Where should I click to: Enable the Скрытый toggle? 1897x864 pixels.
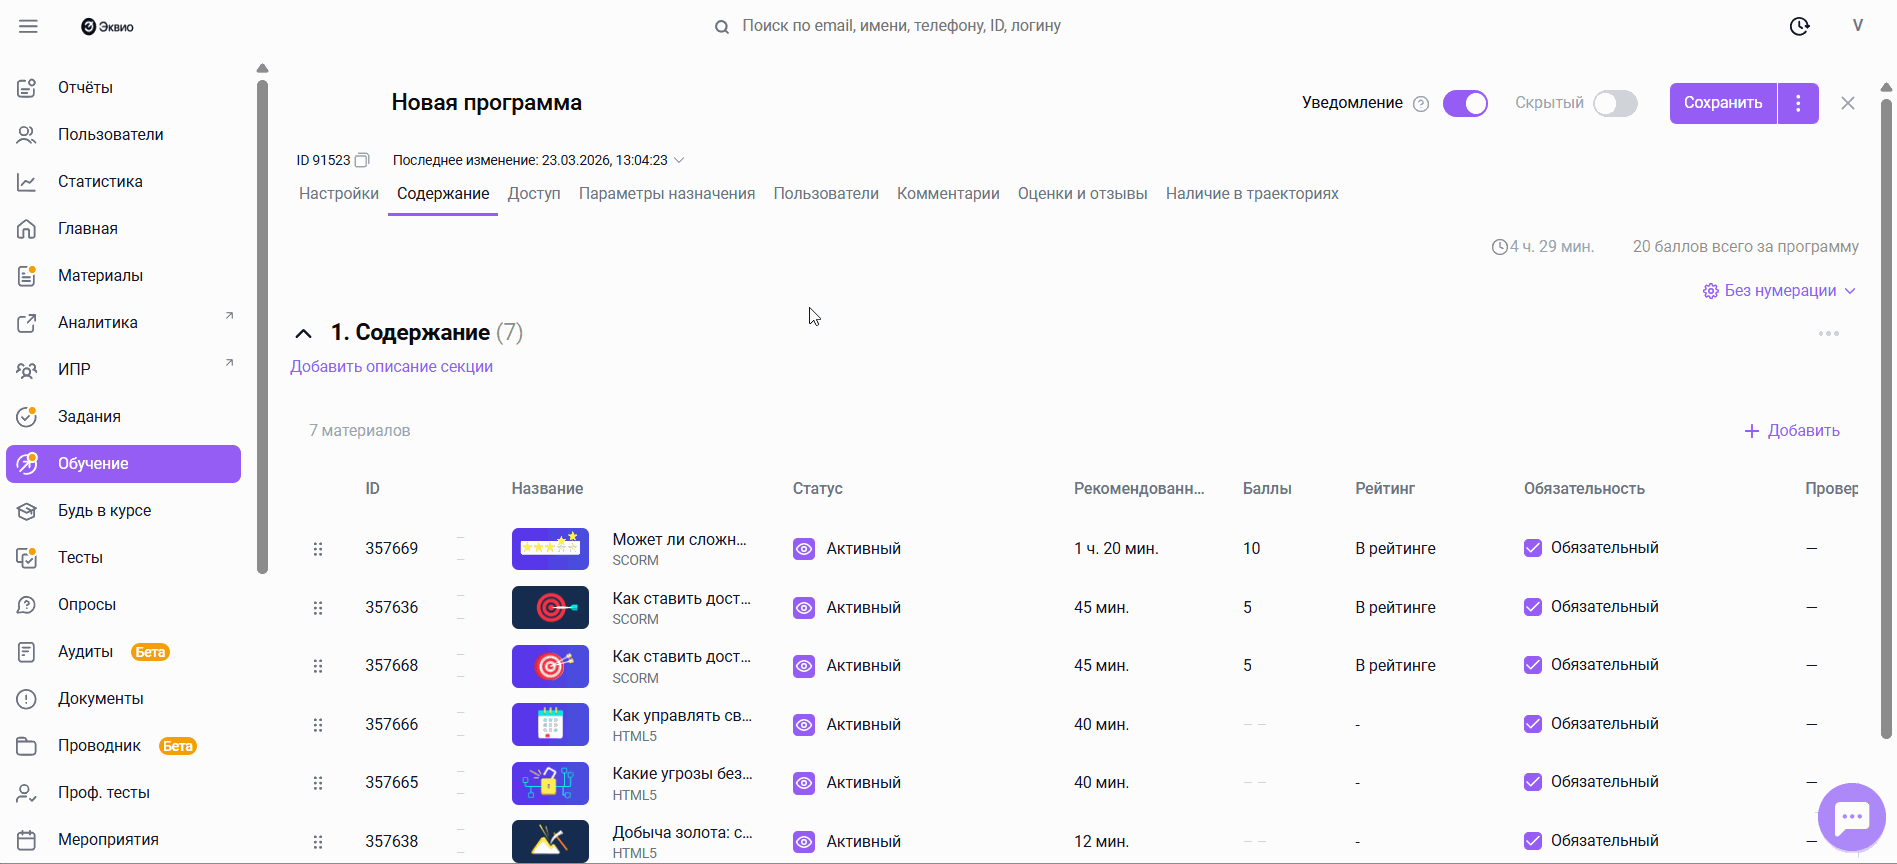(1615, 103)
